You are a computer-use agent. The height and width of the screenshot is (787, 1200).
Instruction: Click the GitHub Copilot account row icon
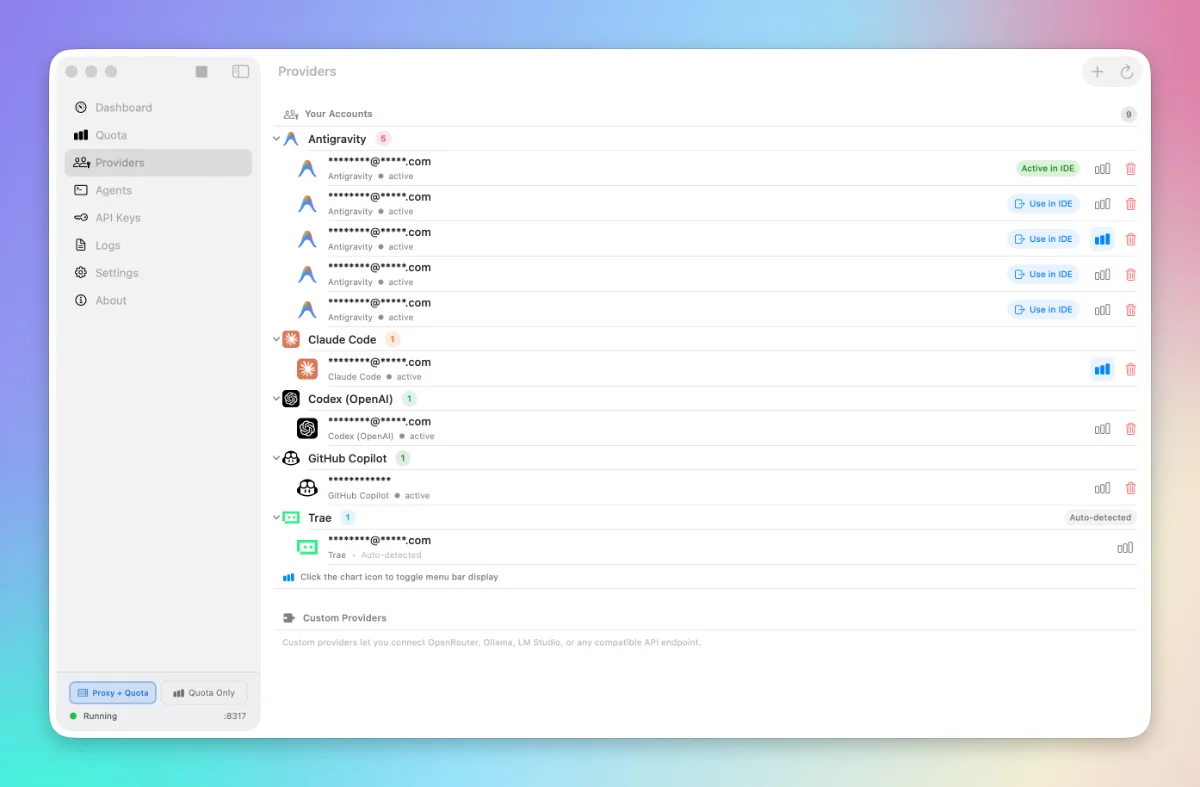click(x=307, y=488)
